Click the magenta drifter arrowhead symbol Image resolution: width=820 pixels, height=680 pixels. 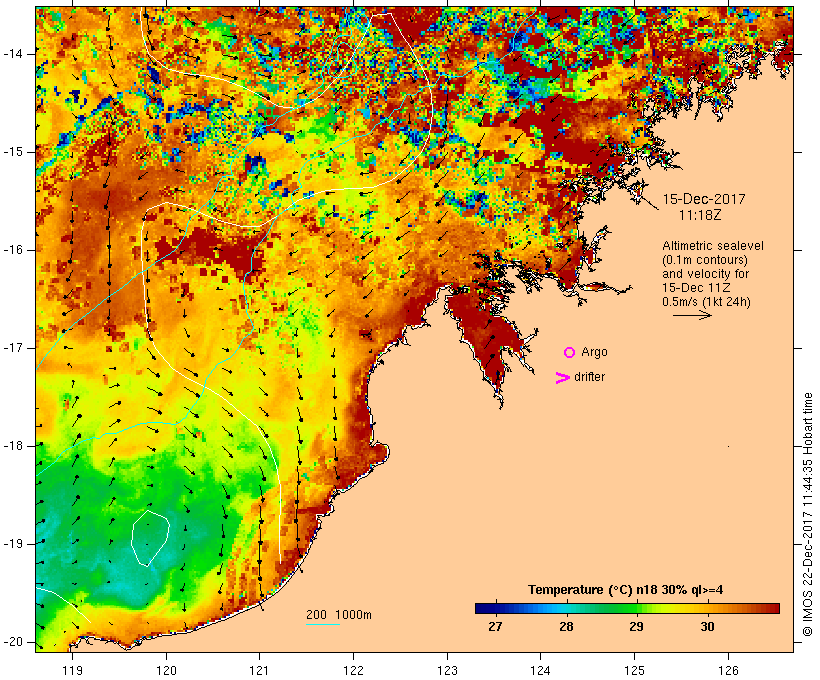pos(562,378)
